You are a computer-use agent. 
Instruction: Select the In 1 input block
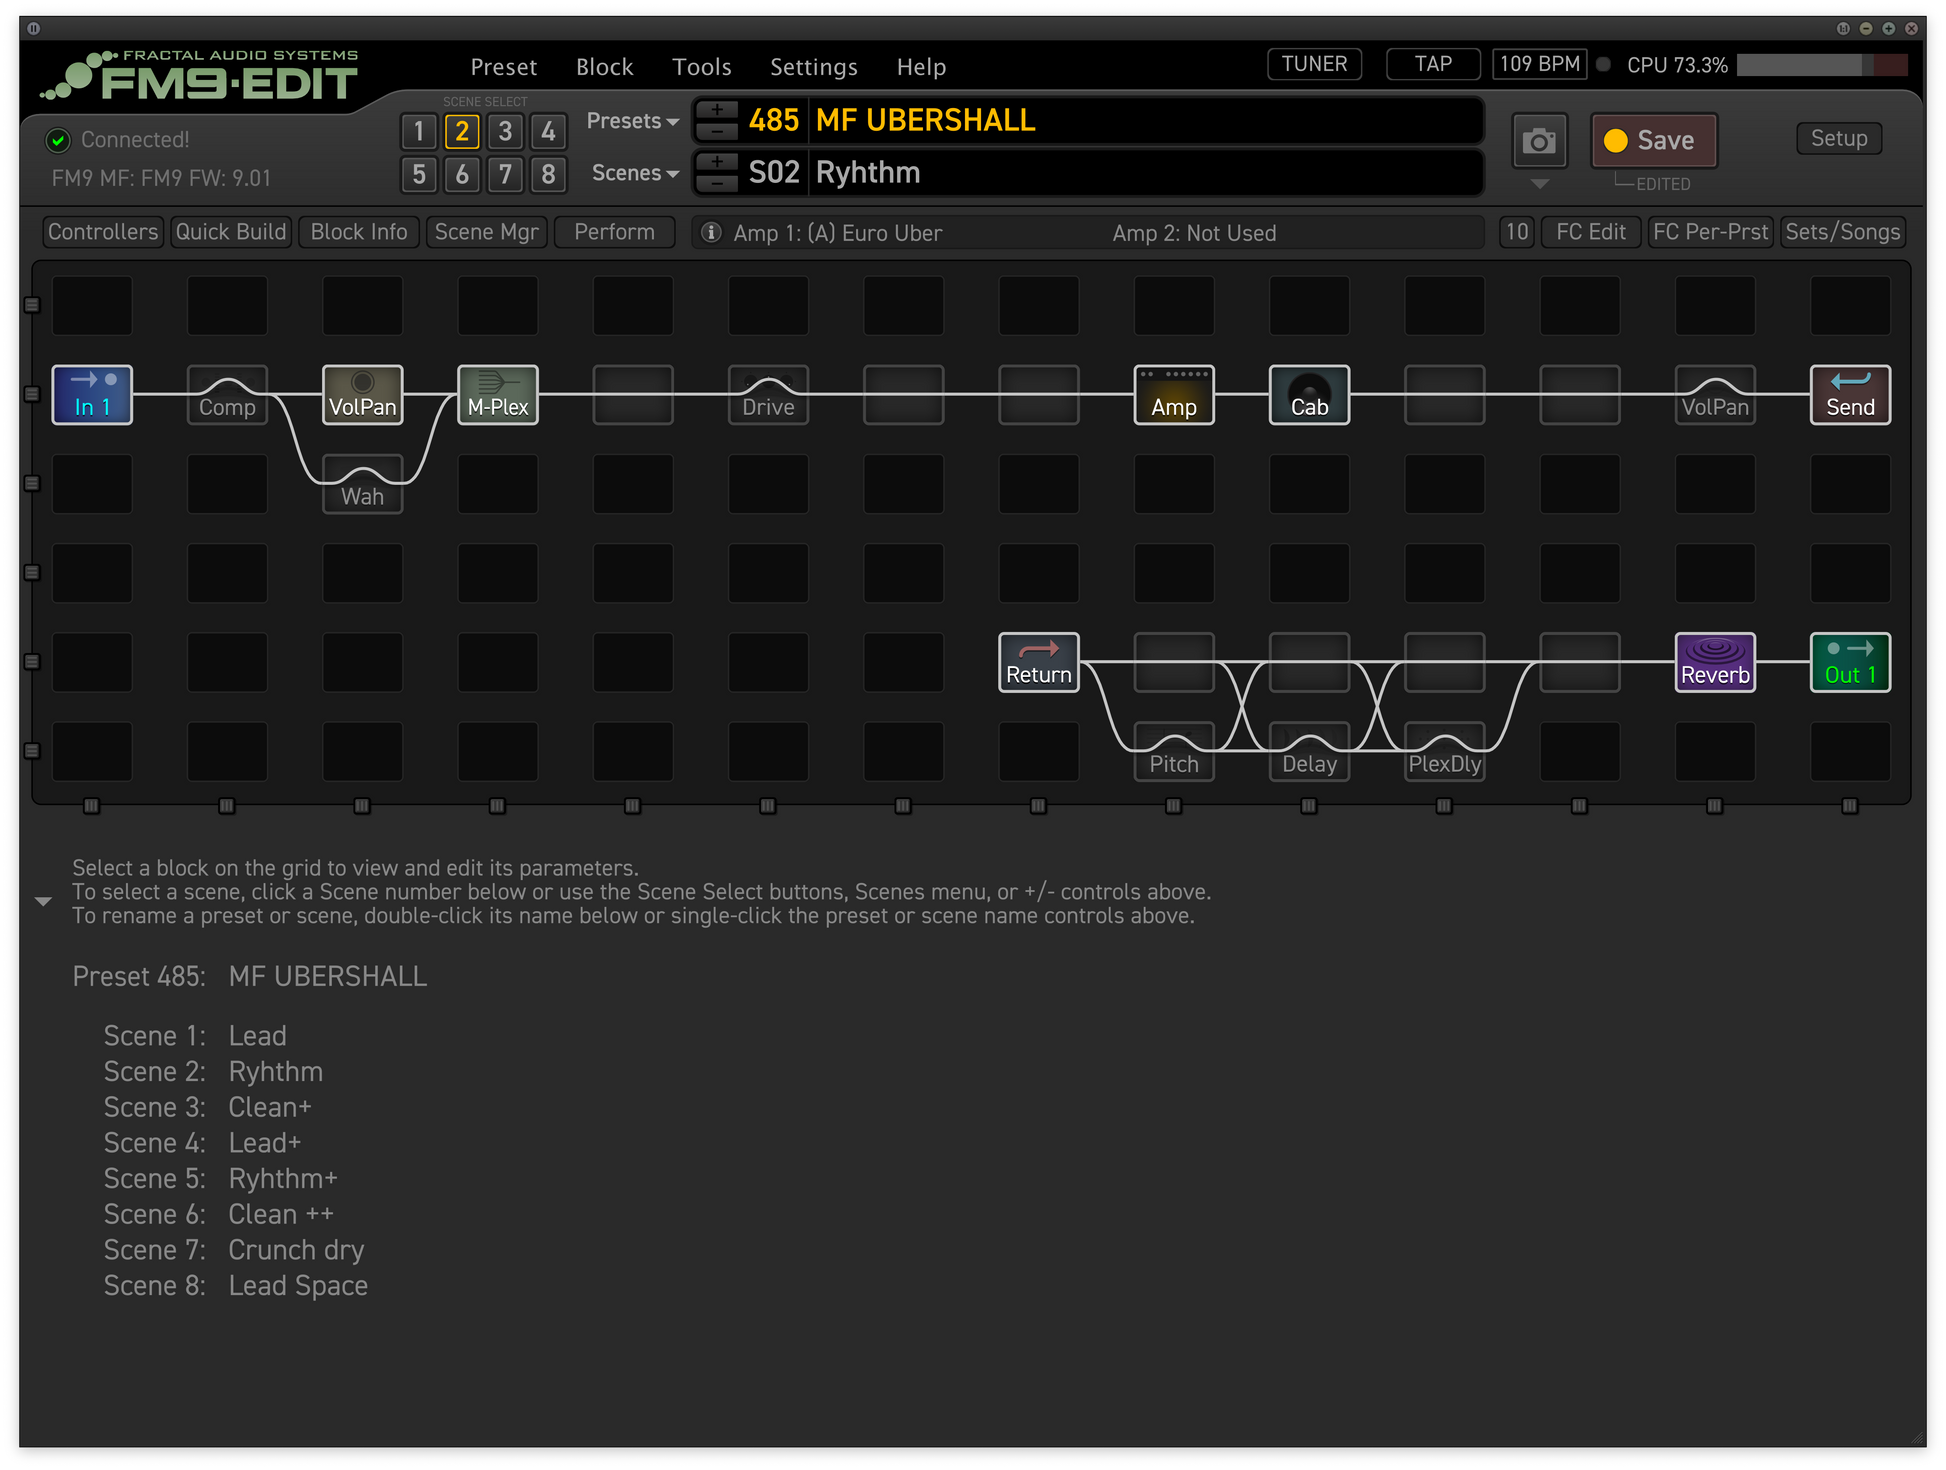click(x=92, y=395)
